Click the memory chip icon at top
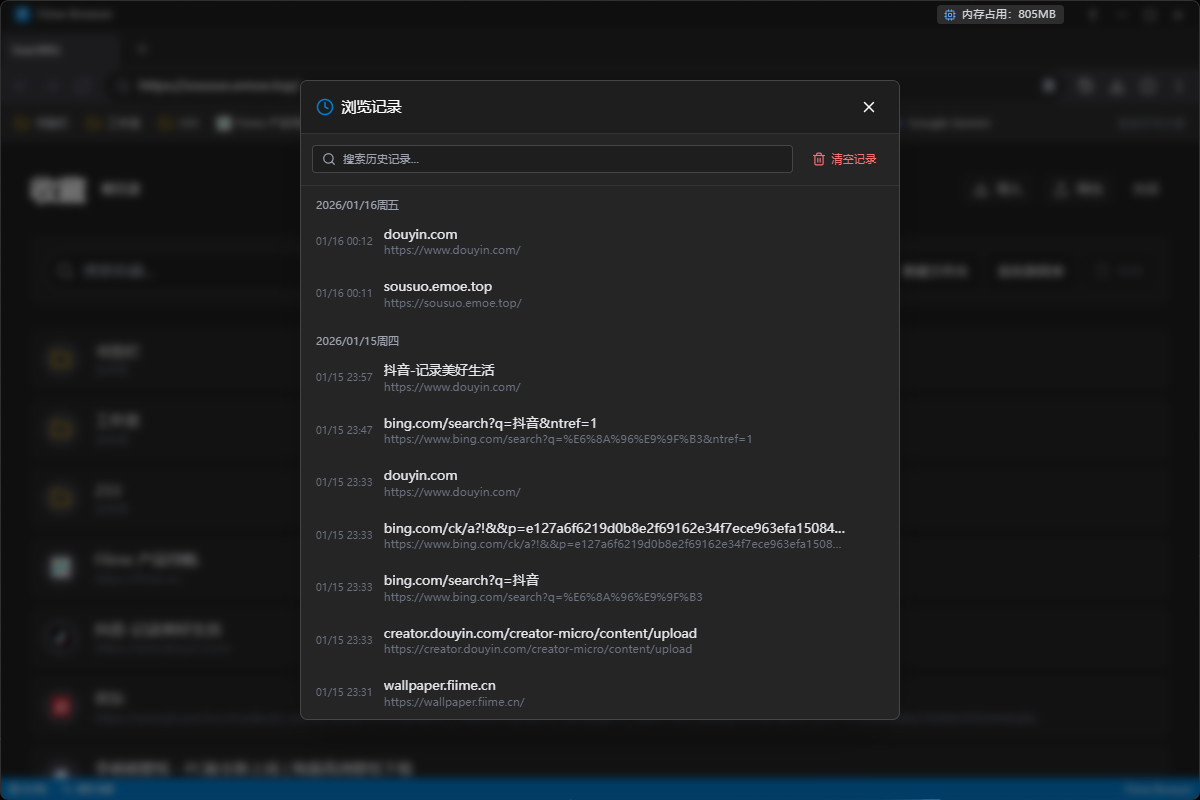The width and height of the screenshot is (1200, 800). pos(949,15)
